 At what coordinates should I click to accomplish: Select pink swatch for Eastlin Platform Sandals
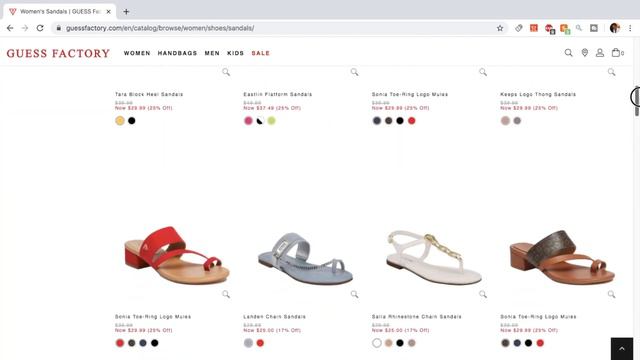[248, 121]
